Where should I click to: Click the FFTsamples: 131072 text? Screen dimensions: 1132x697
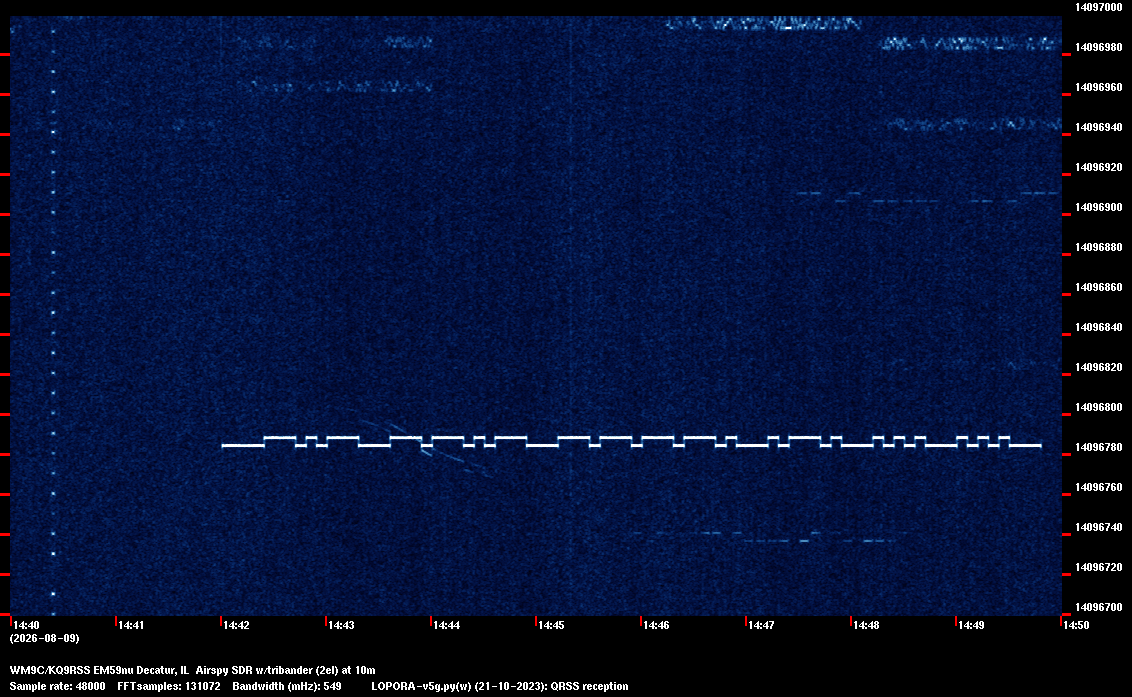coord(169,686)
